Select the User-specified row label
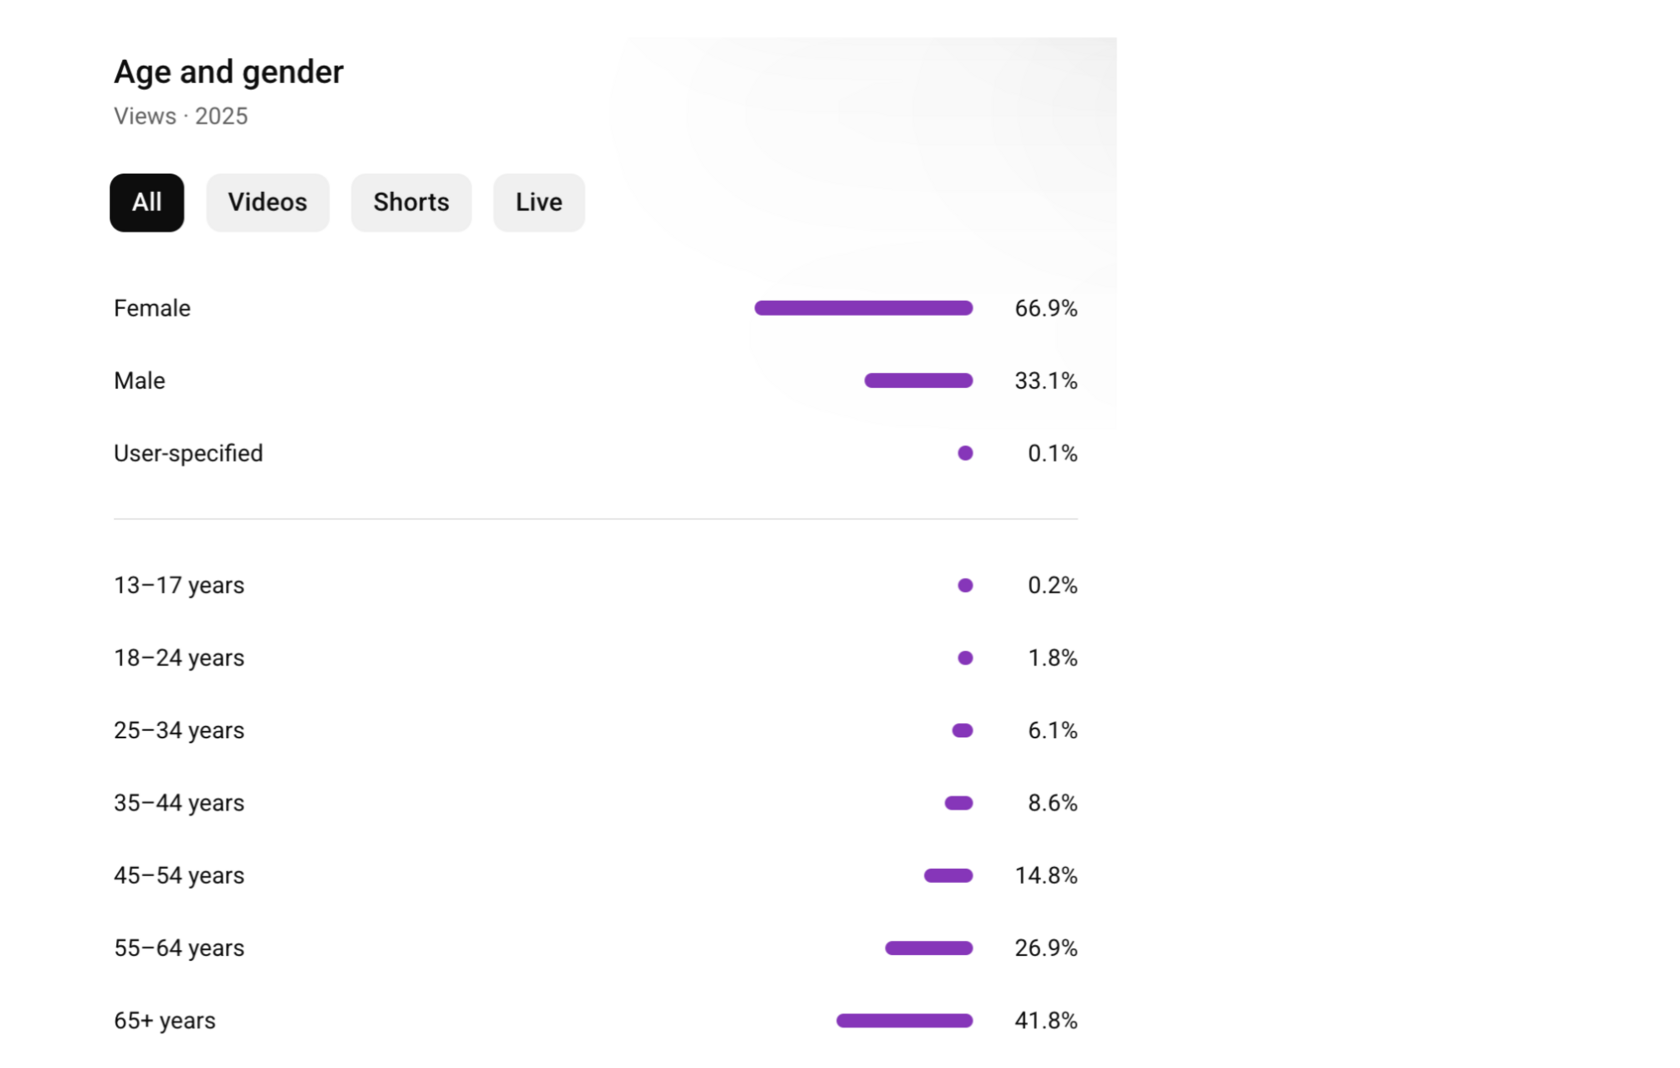 click(x=188, y=453)
